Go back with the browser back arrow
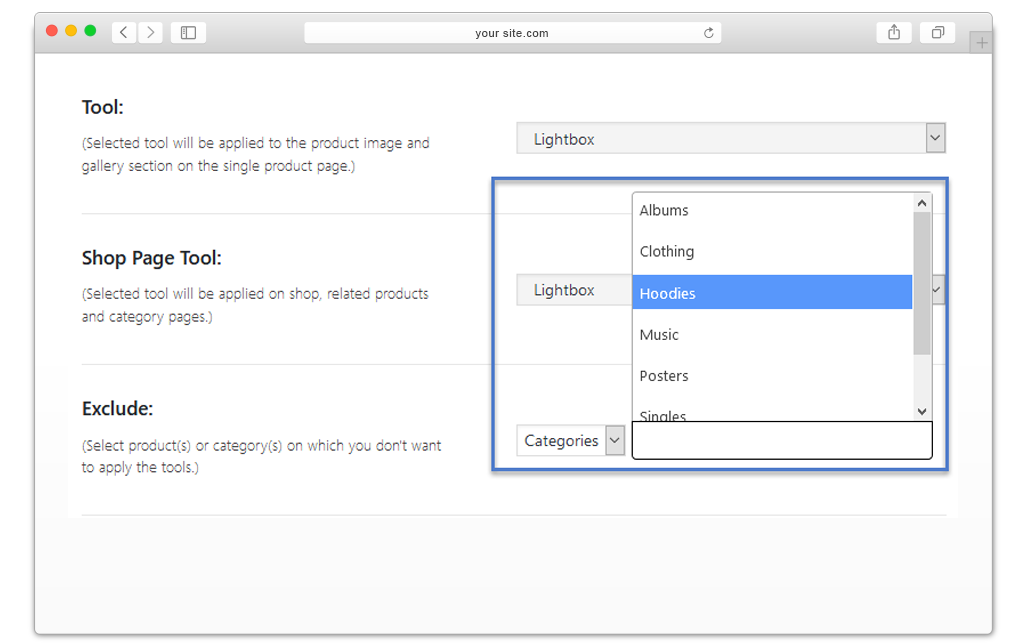This screenshot has height=643, width=1024. click(x=123, y=32)
